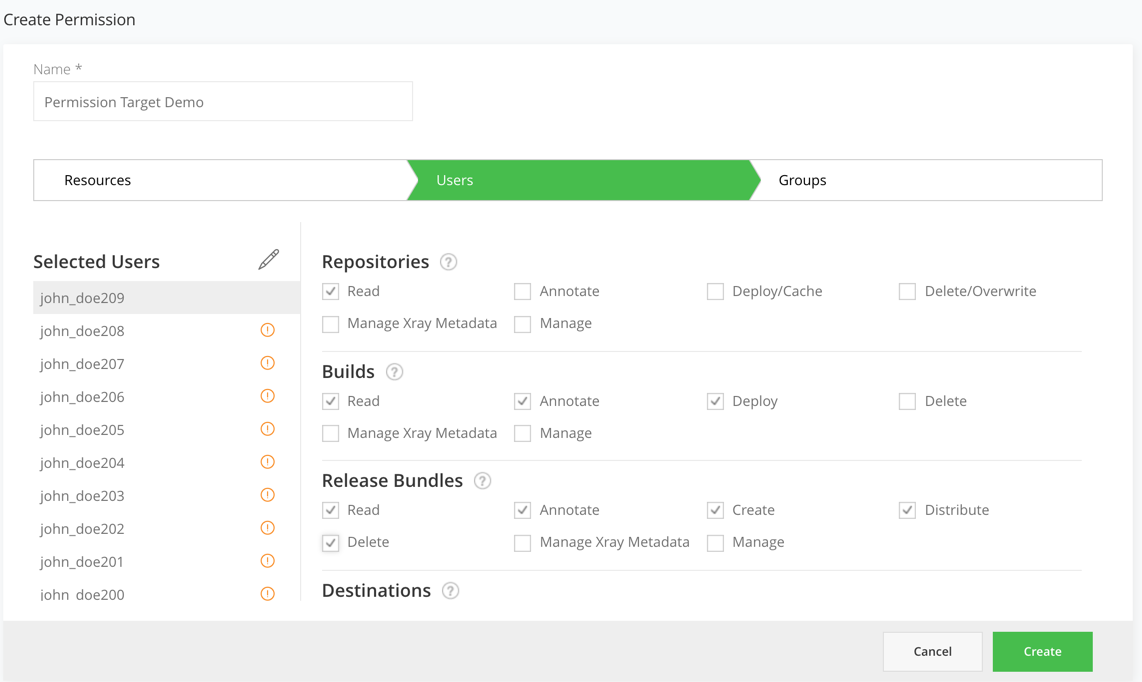The height and width of the screenshot is (682, 1142).
Task: Click the warning icon beside john_doe205
Action: click(267, 428)
